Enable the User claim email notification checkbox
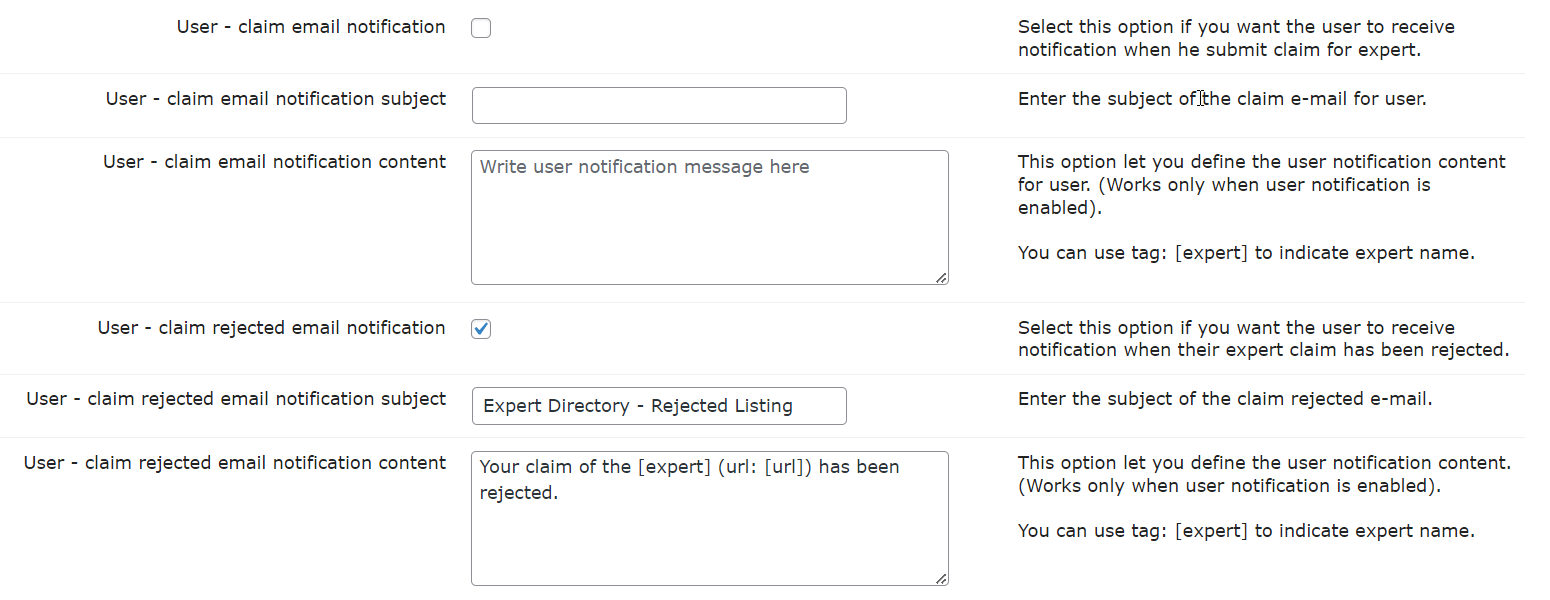 point(481,28)
